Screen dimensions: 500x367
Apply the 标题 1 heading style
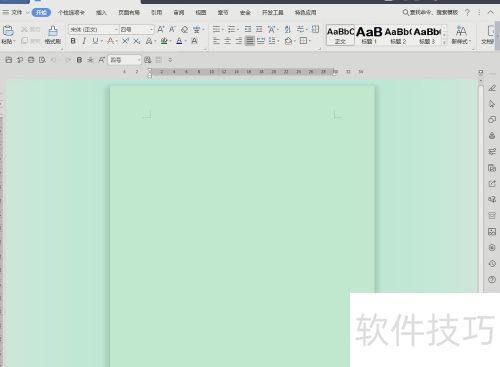(x=369, y=35)
